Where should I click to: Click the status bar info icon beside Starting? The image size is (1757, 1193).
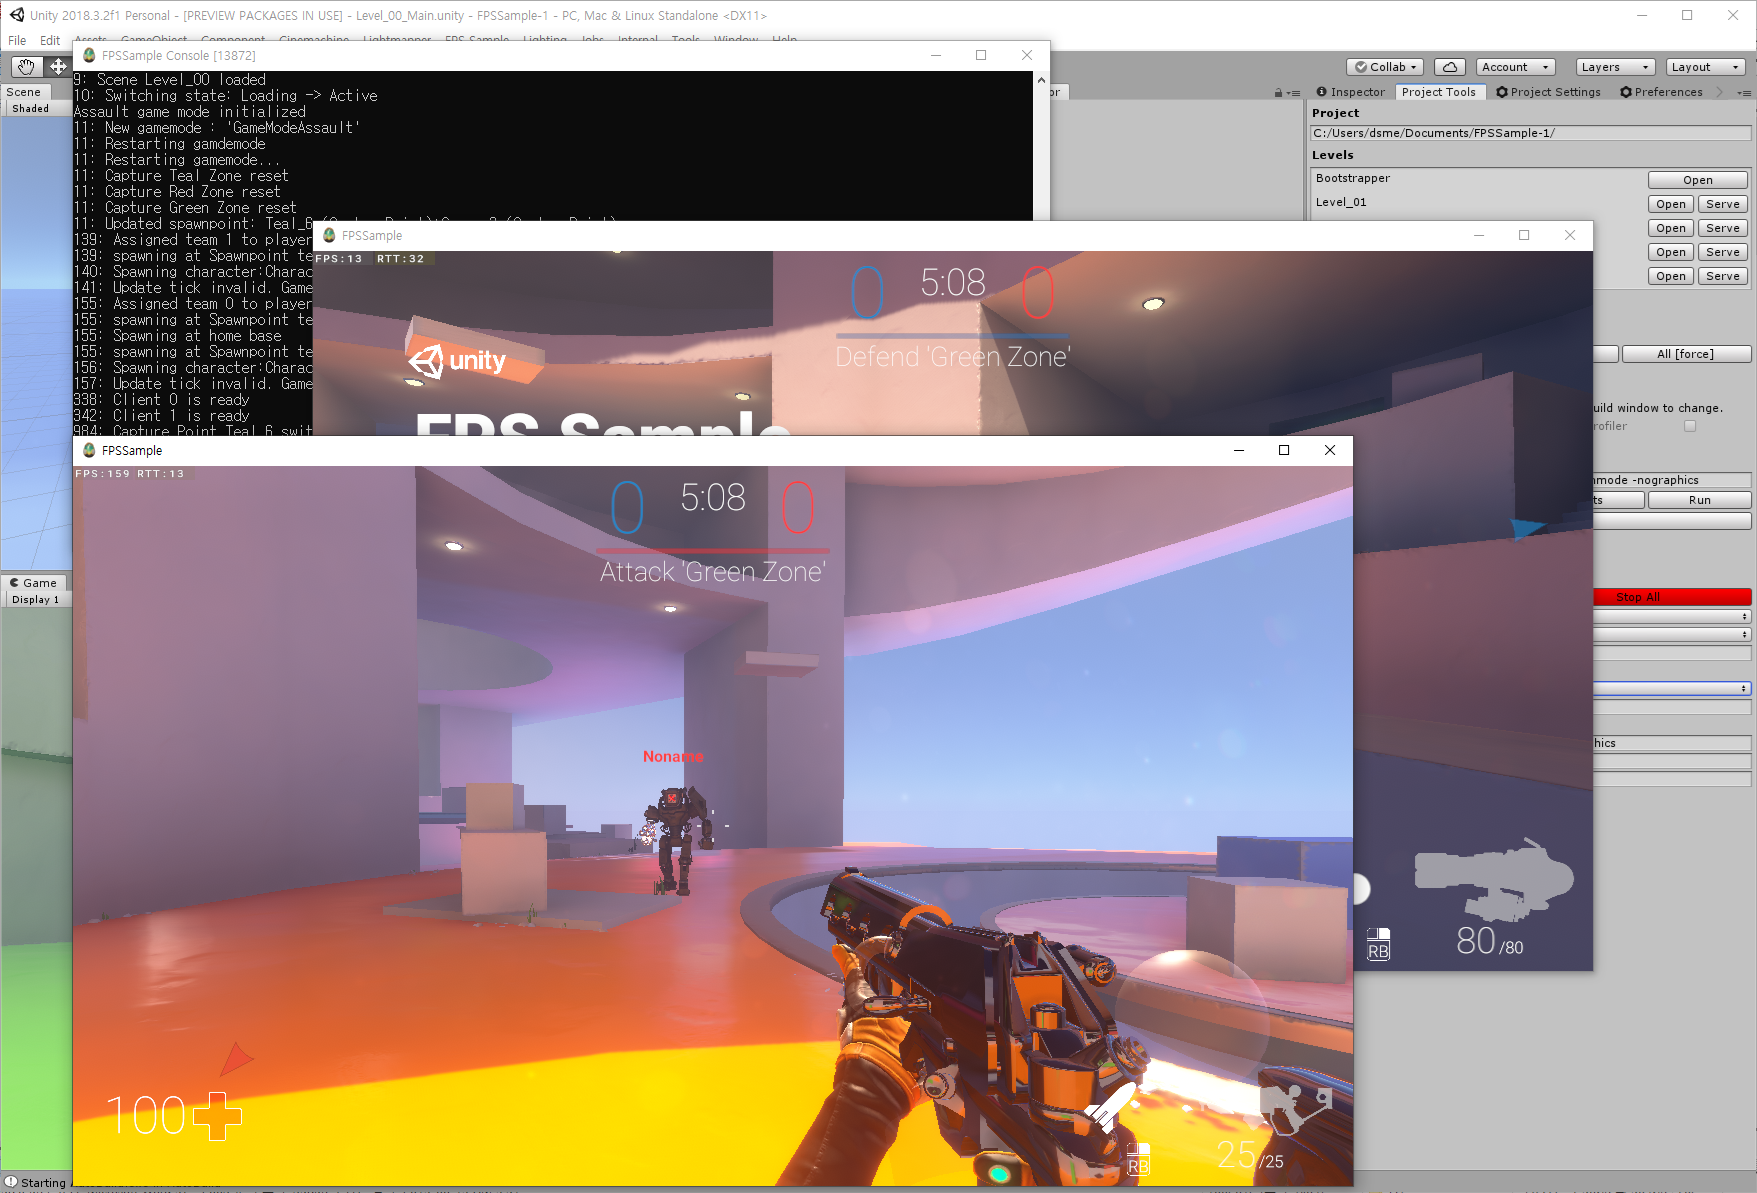pyautogui.click(x=11, y=1182)
